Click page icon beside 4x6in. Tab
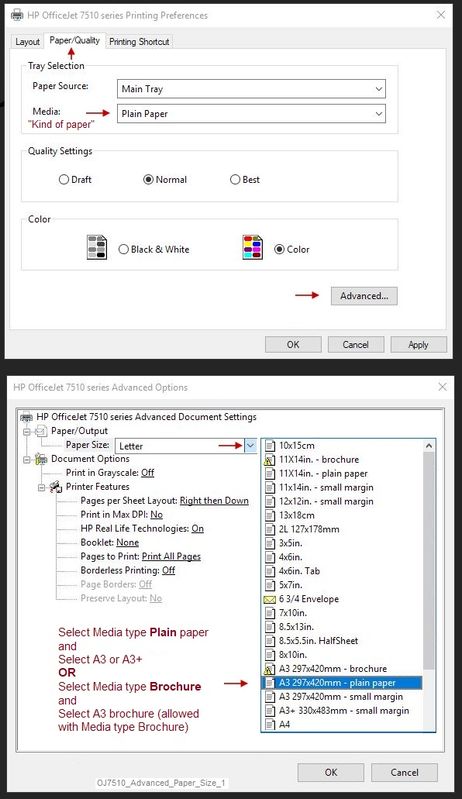The width and height of the screenshot is (462, 799). coord(270,571)
